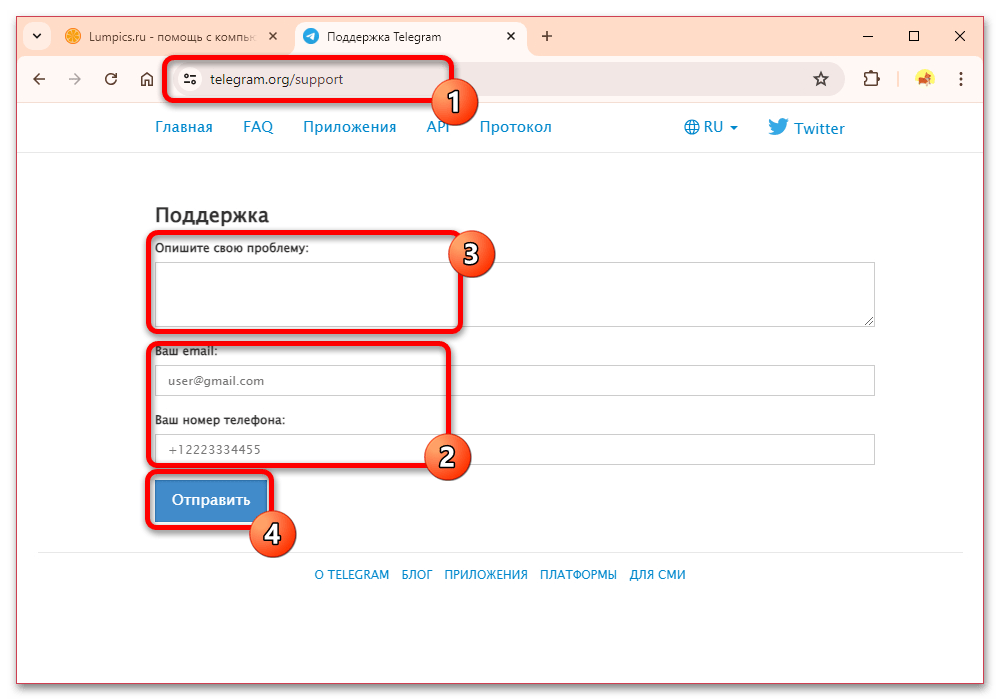The width and height of the screenshot is (1000, 700).
Task: Open the browser home page icon
Action: click(147, 79)
